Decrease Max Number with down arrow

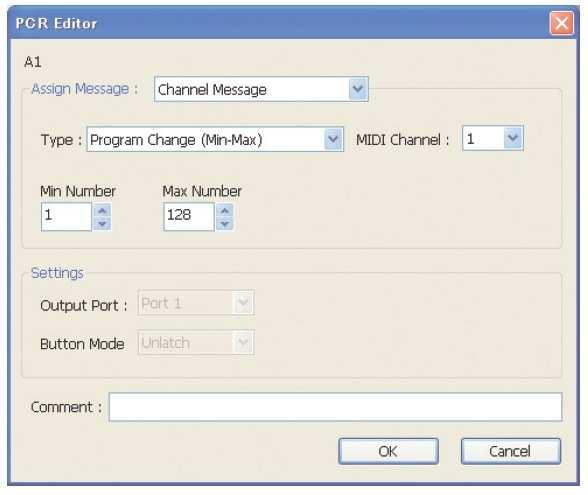pyautogui.click(x=225, y=224)
